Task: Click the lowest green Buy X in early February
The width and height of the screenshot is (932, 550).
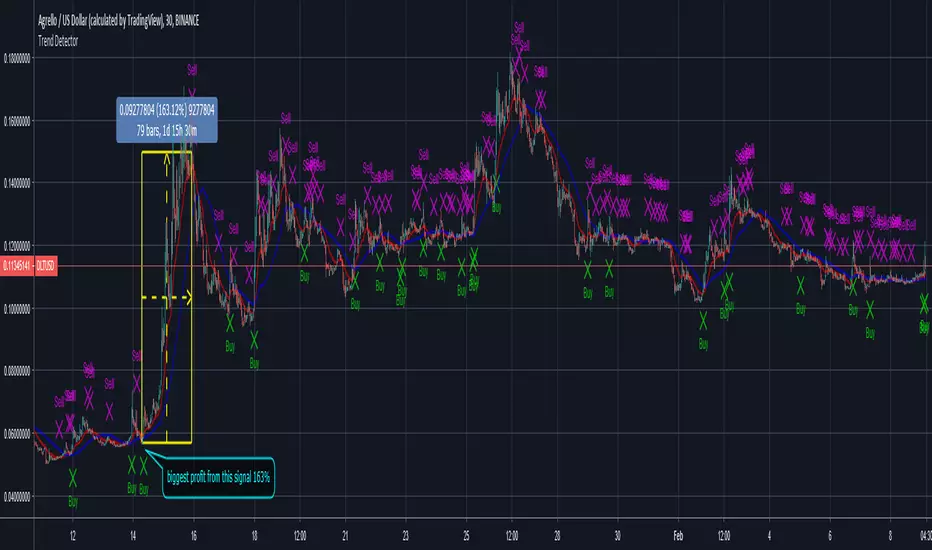Action: 703,321
